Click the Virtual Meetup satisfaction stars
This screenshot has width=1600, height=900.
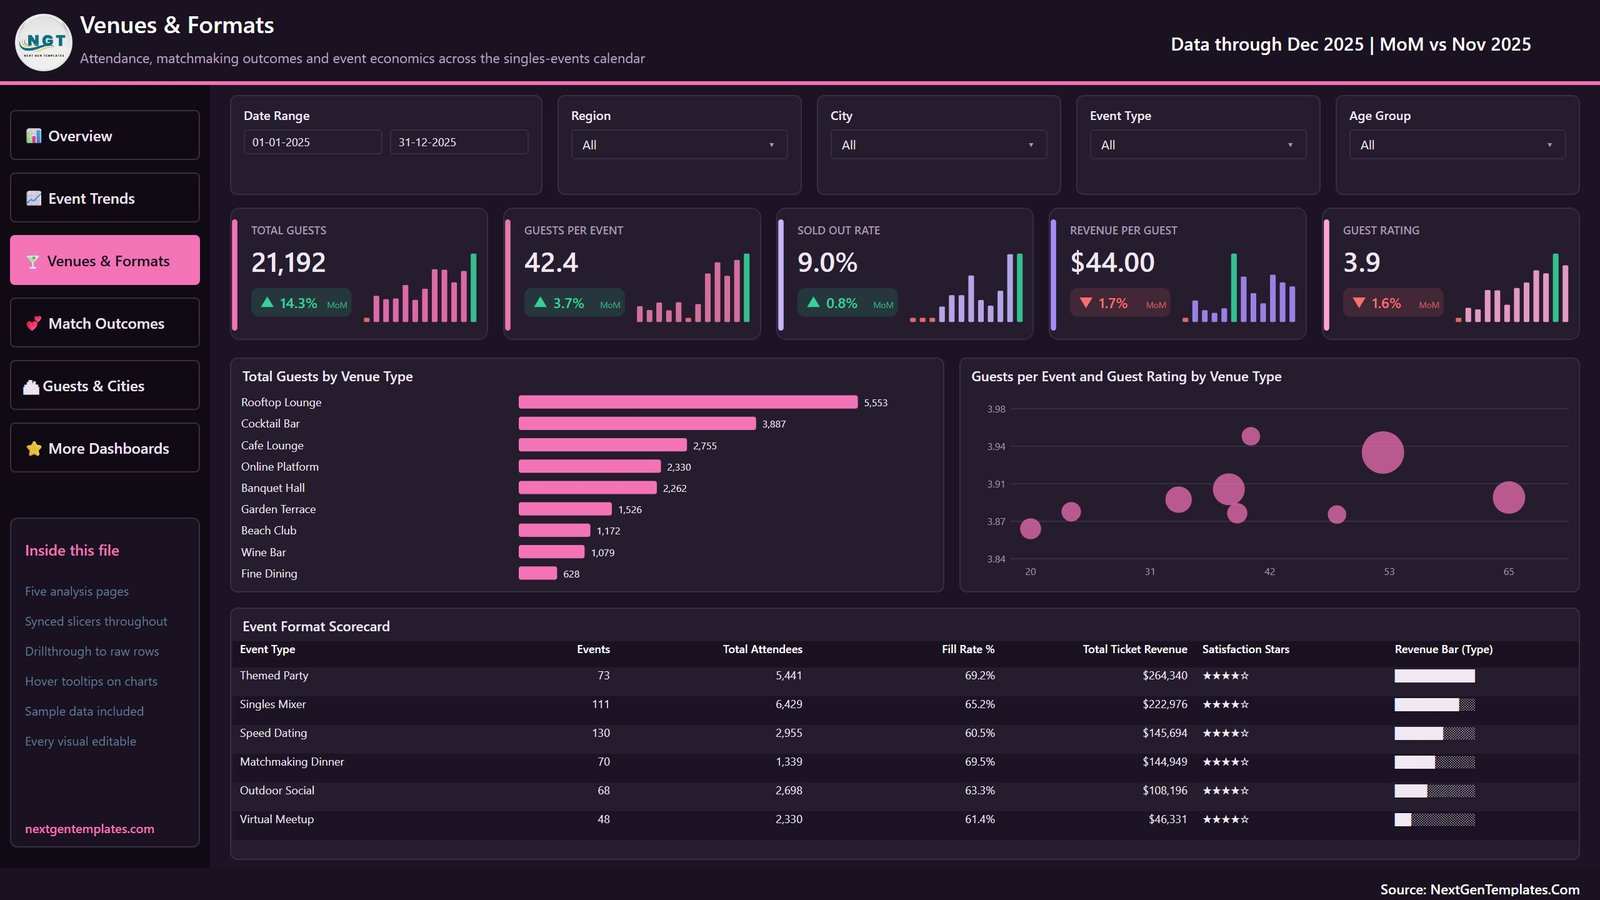[x=1226, y=820]
